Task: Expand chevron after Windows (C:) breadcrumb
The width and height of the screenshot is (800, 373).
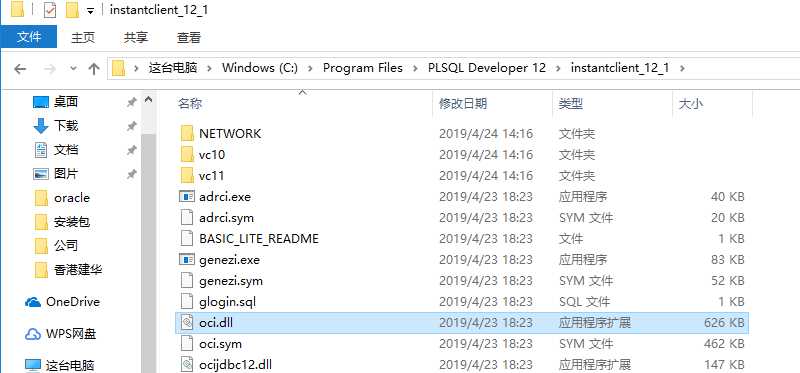Action: [311, 68]
